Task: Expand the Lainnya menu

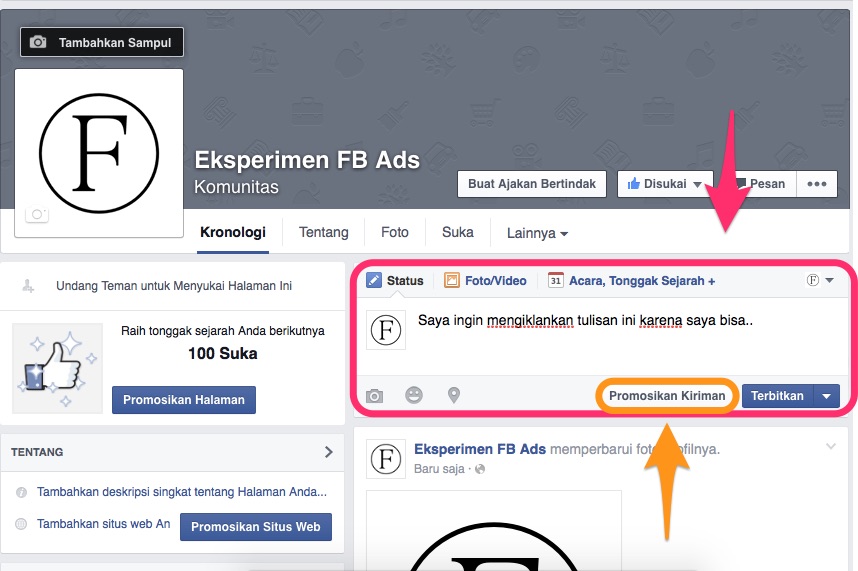Action: 537,234
